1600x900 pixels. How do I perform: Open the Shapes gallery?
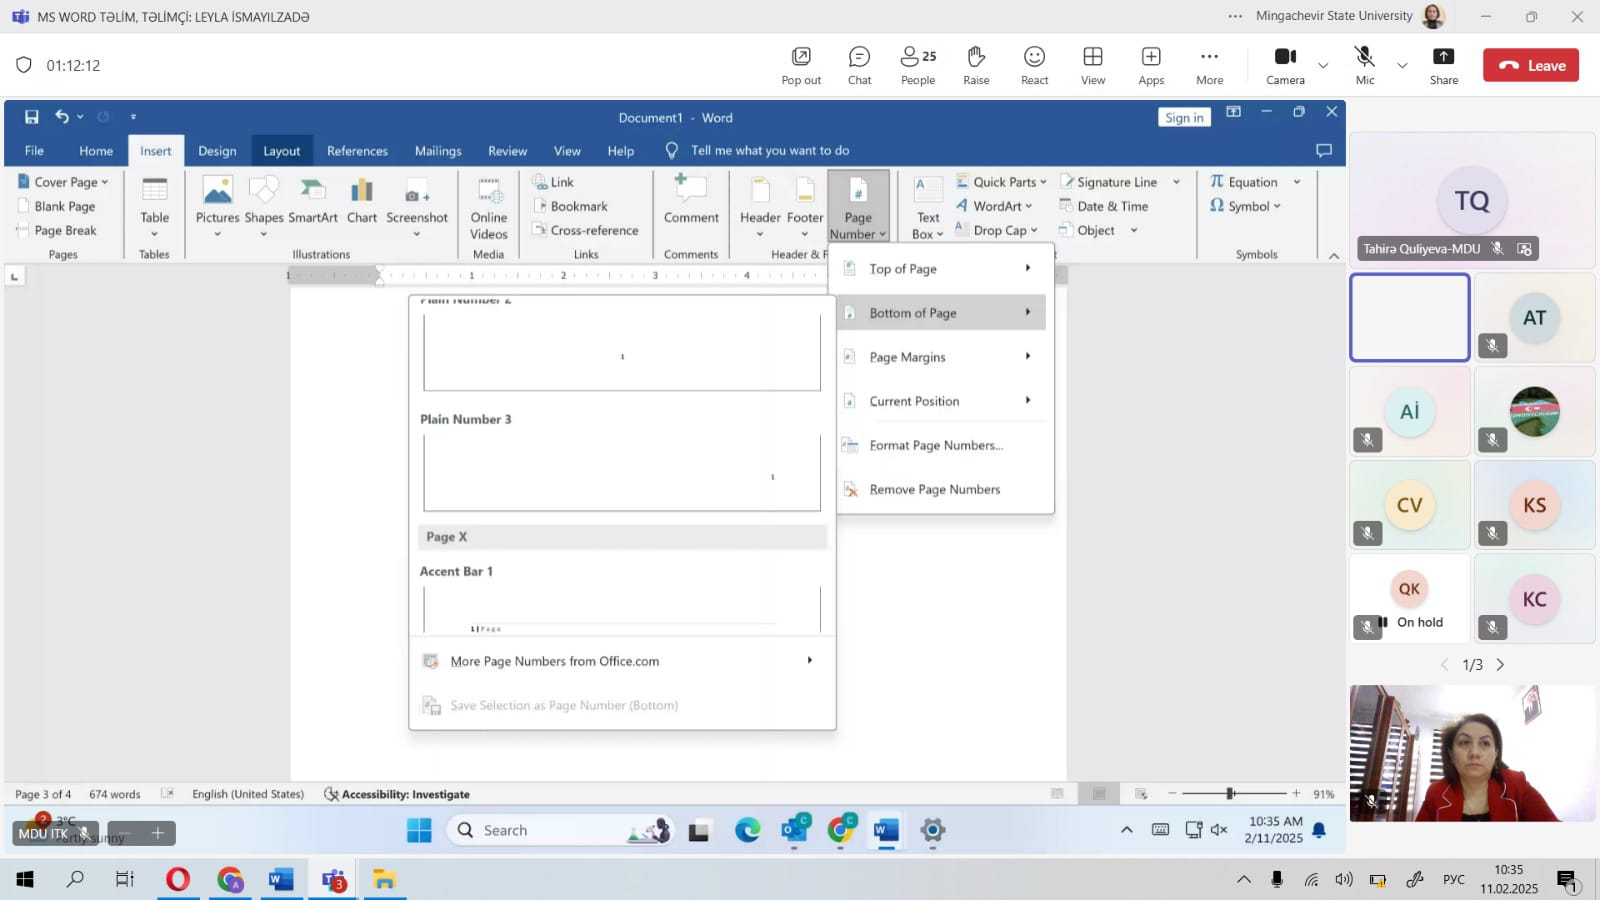coord(264,207)
